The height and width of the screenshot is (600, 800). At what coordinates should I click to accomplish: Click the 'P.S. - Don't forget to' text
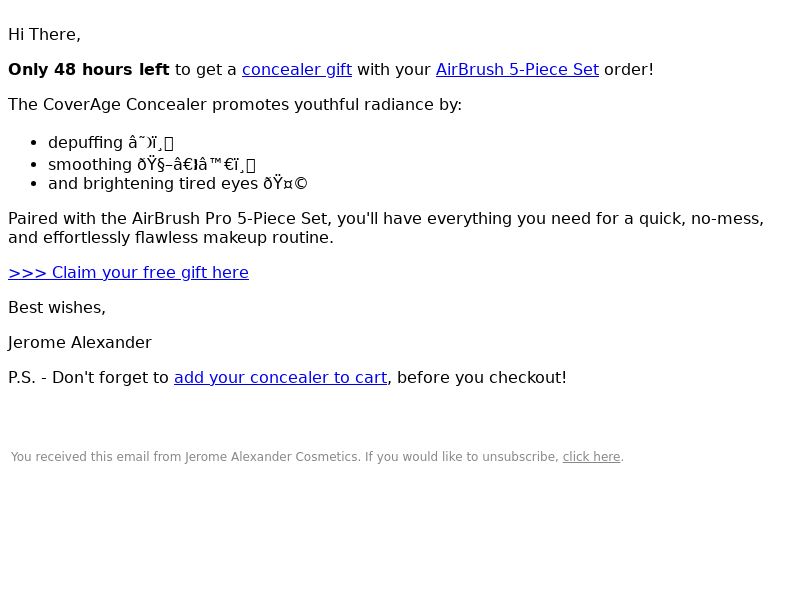(x=88, y=378)
